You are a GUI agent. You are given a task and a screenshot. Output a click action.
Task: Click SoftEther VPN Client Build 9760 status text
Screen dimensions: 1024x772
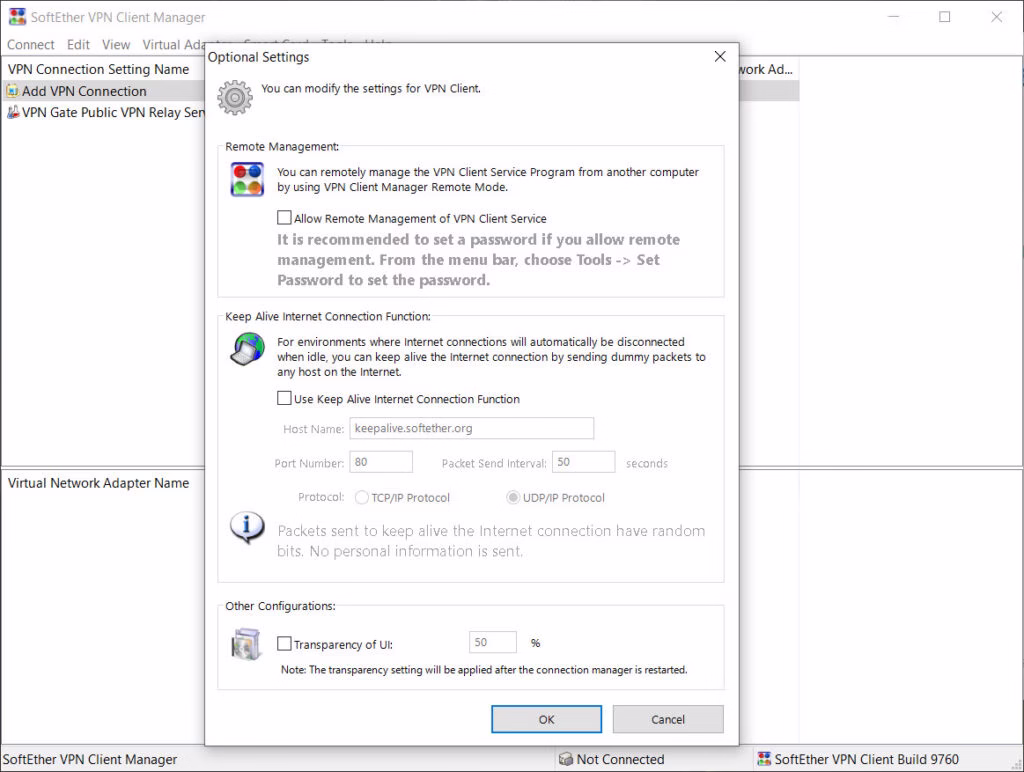[867, 760]
